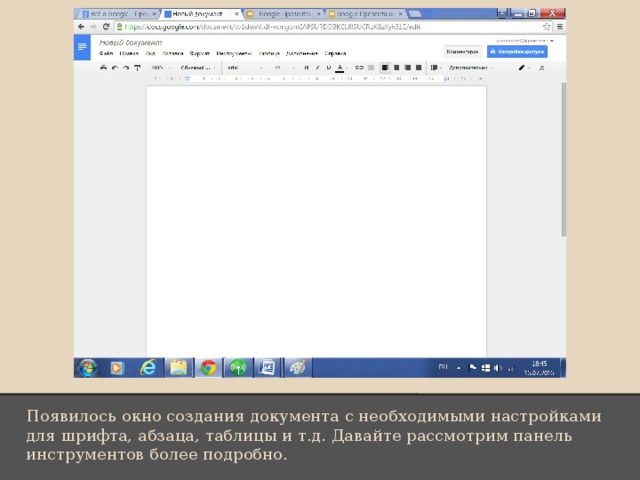This screenshot has width=640, height=480.
Task: Open the paragraph style dropdown
Action: pyautogui.click(x=198, y=68)
